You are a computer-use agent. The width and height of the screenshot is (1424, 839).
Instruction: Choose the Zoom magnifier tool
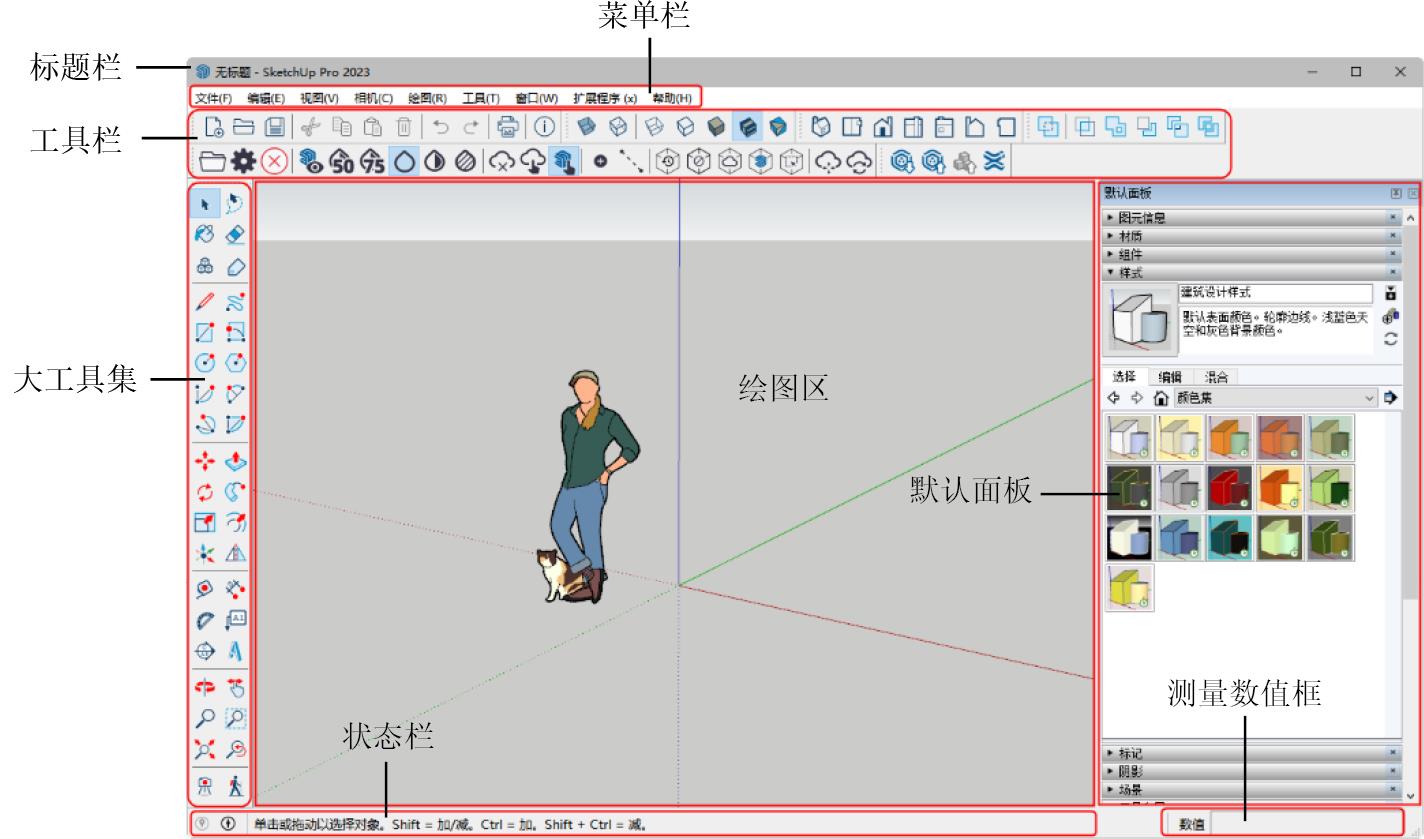click(x=204, y=717)
